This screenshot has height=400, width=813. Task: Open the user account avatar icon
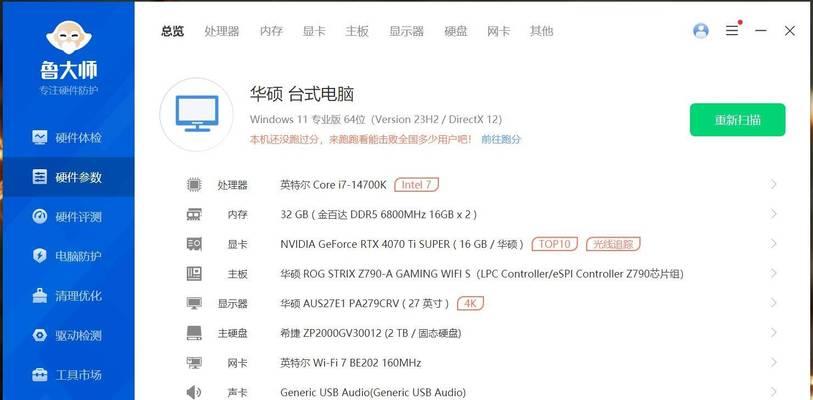point(700,31)
